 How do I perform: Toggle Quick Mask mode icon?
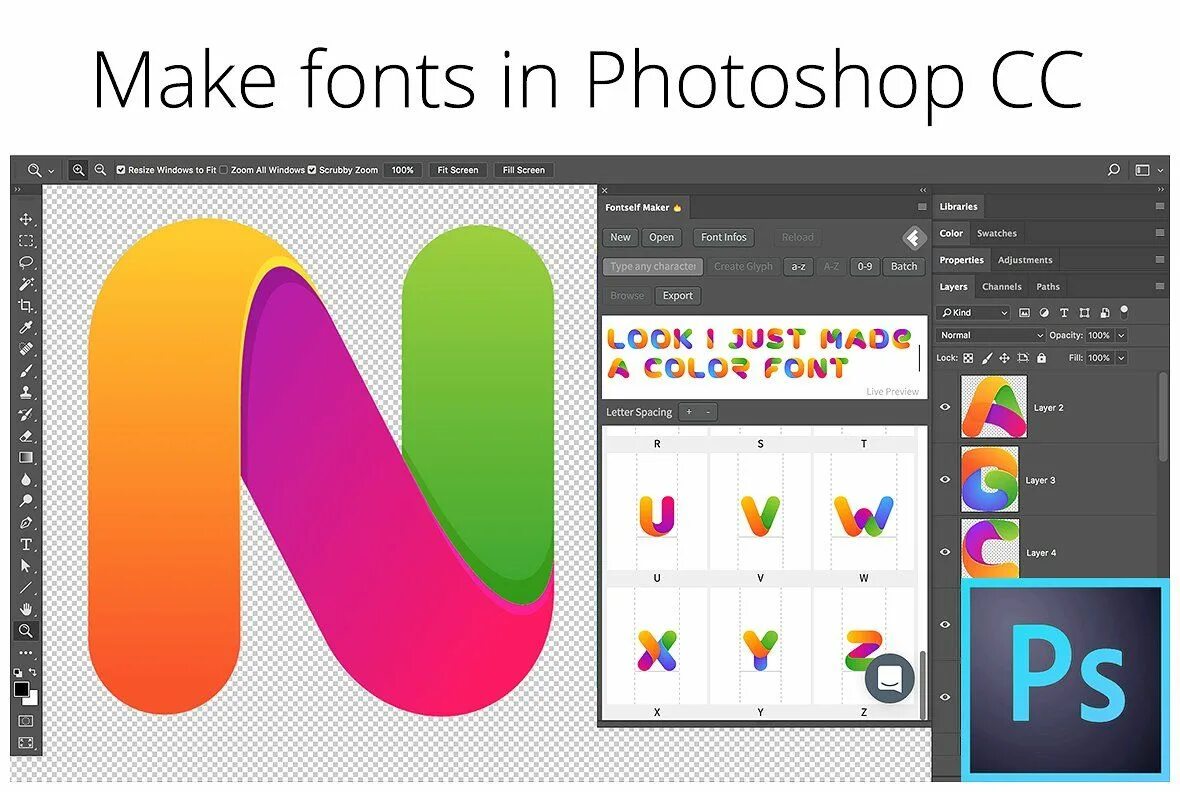26,720
